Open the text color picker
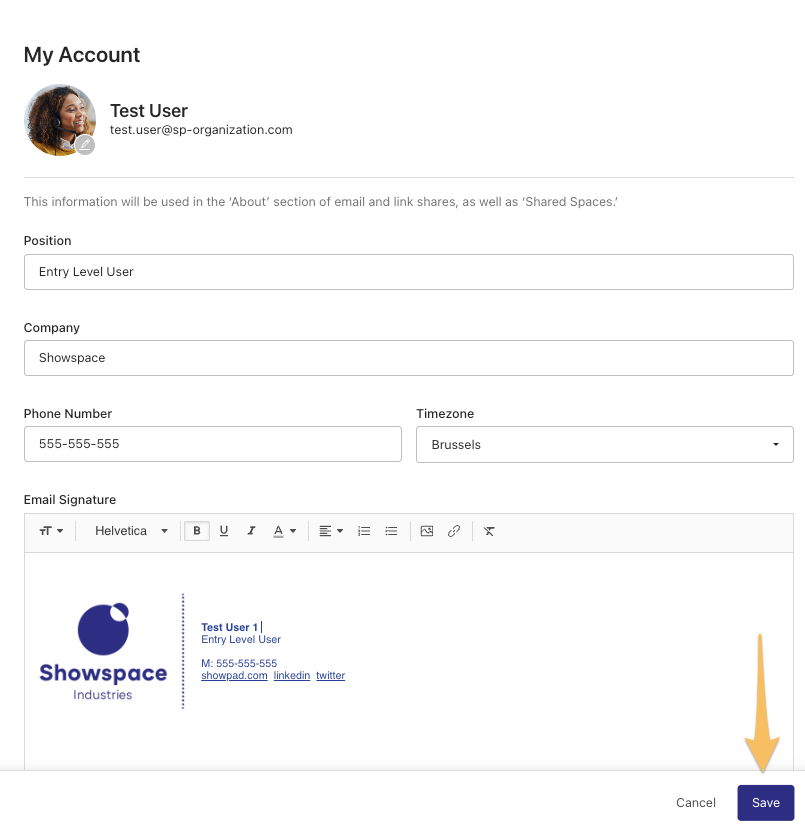The width and height of the screenshot is (805, 827). coord(284,531)
